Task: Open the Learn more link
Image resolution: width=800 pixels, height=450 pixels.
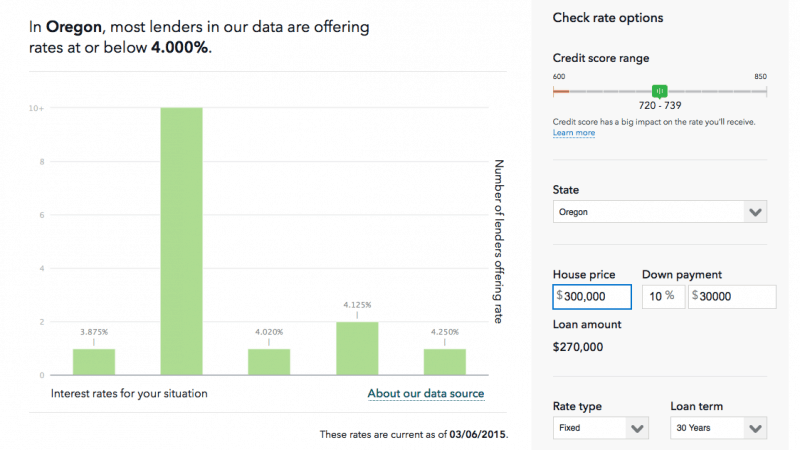Action: 574,133
